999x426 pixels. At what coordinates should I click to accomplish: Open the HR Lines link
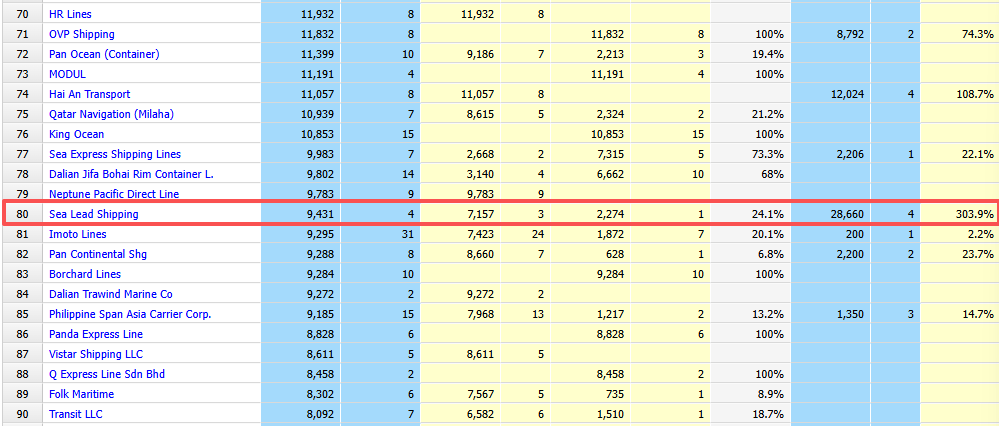click(70, 13)
